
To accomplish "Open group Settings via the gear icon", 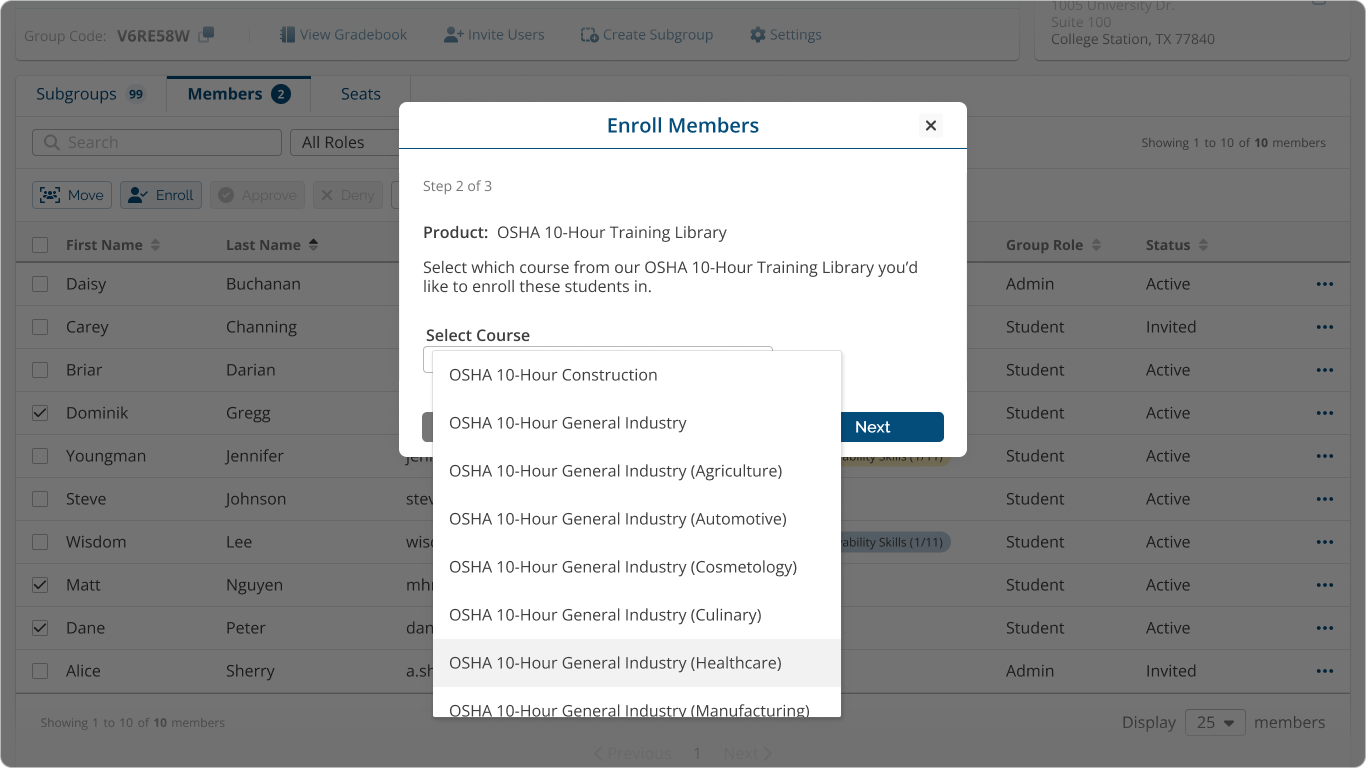I will (x=756, y=34).
